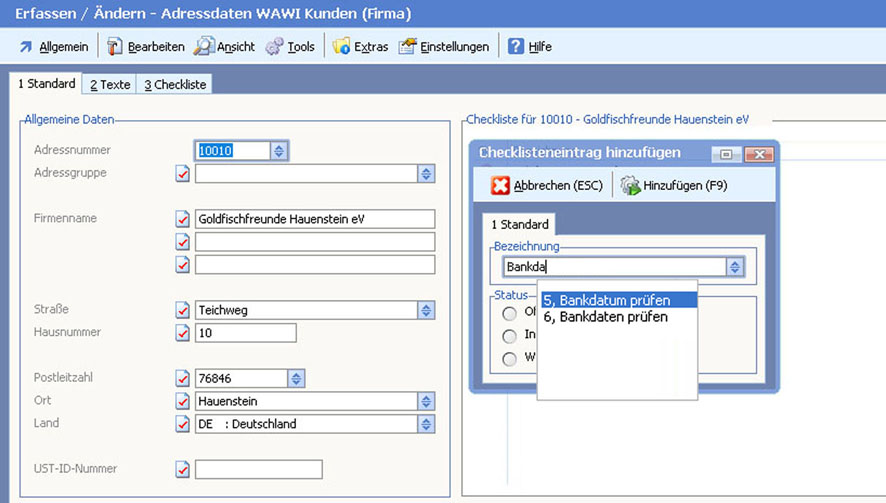
Task: Toggle the UST-ID-Nummer checkbox
Action: pos(182,469)
